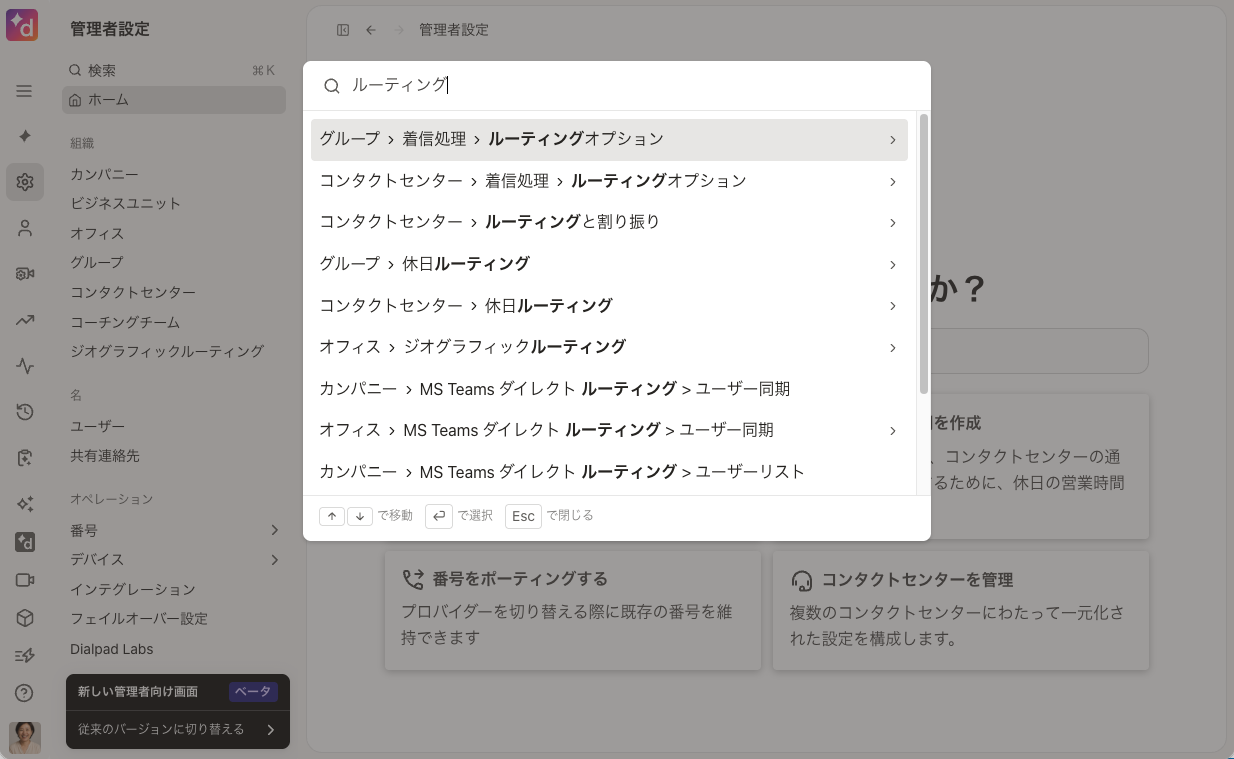Click chevron on ルーティングと割り振り result row
This screenshot has height=759, width=1234.
[892, 223]
